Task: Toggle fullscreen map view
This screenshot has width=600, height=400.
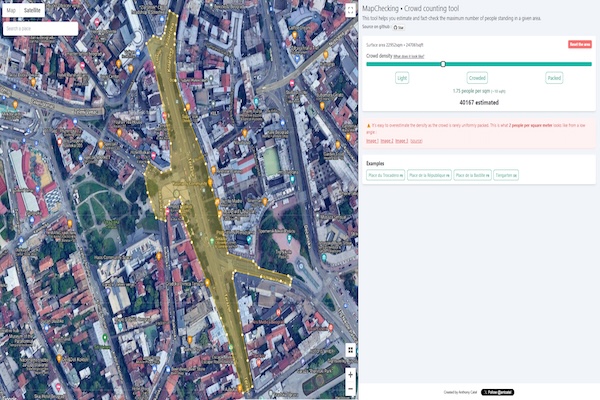Action: click(x=350, y=10)
